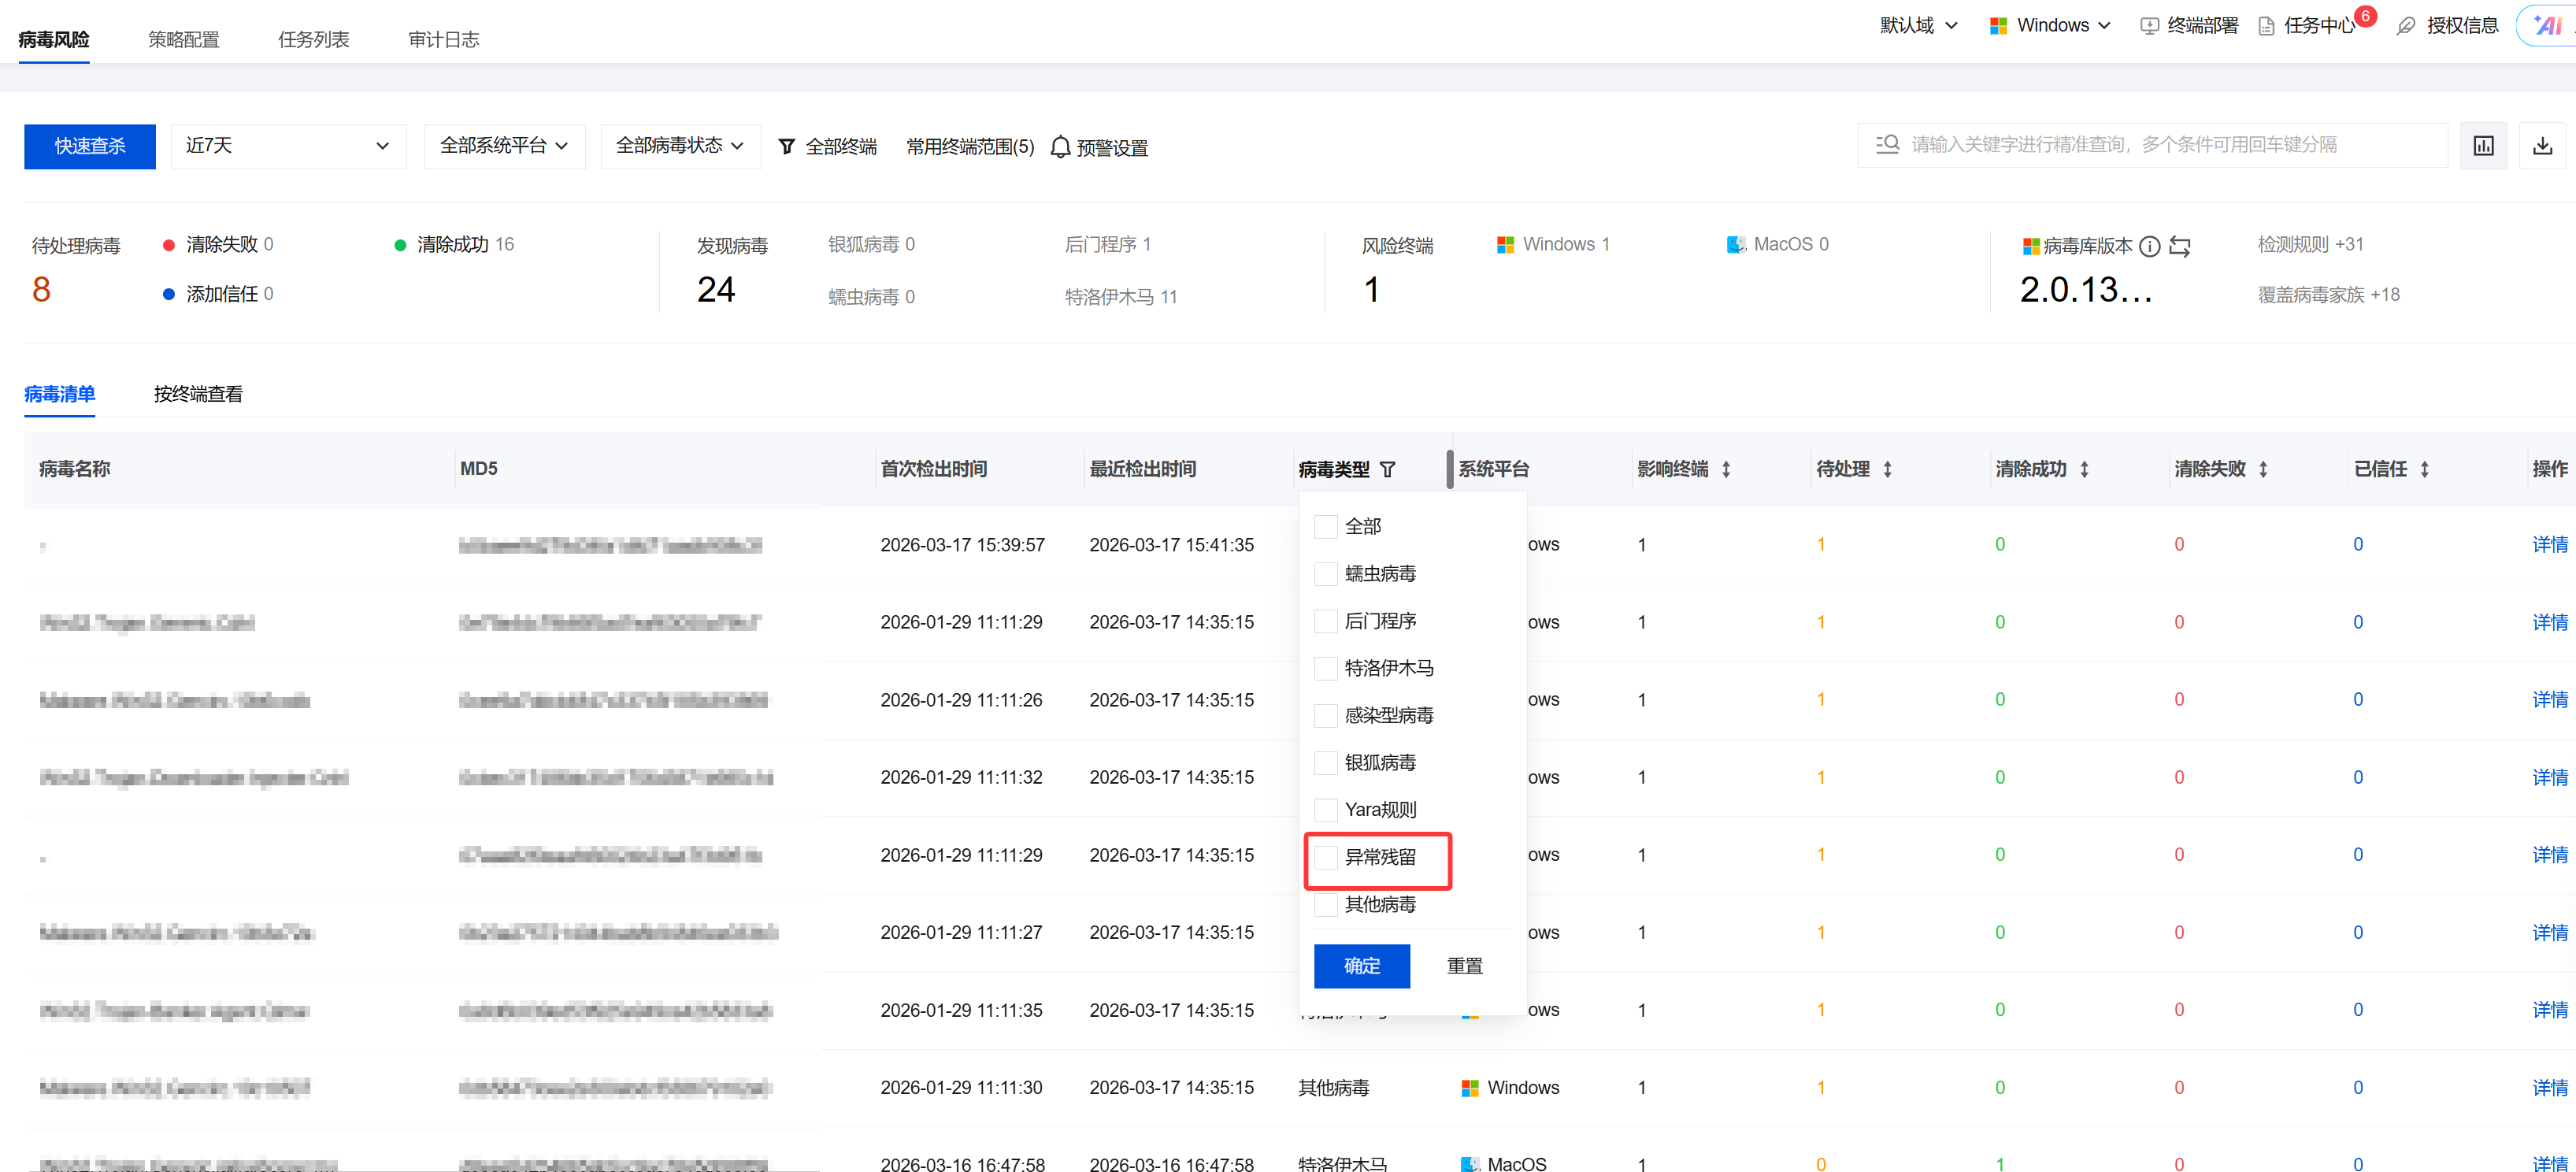Viewport: 2576px width, 1172px height.
Task: Expand the 近7天 time range dropdown
Action: (x=288, y=146)
